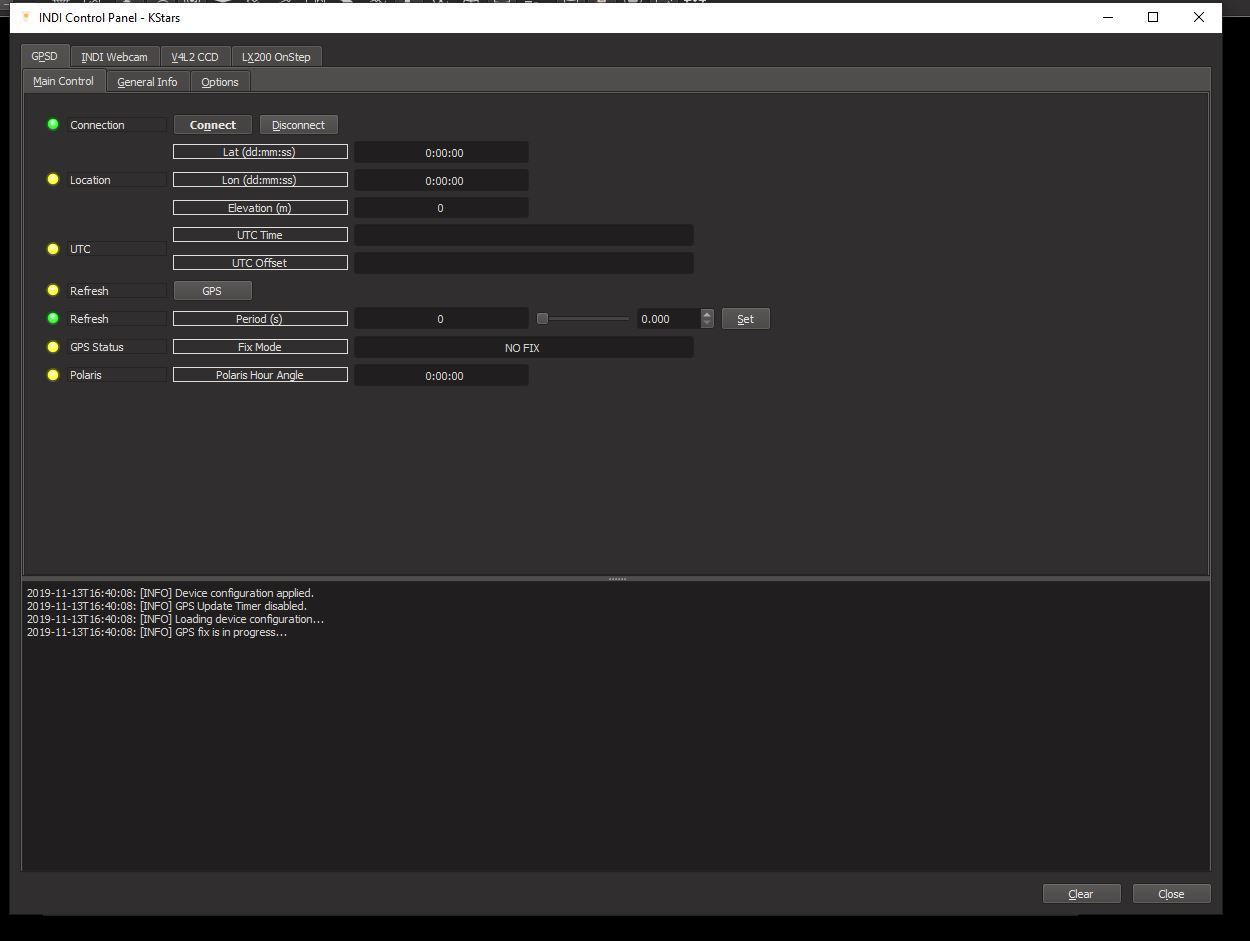1250x941 pixels.
Task: Select the Main Control tab
Action: coord(64,81)
